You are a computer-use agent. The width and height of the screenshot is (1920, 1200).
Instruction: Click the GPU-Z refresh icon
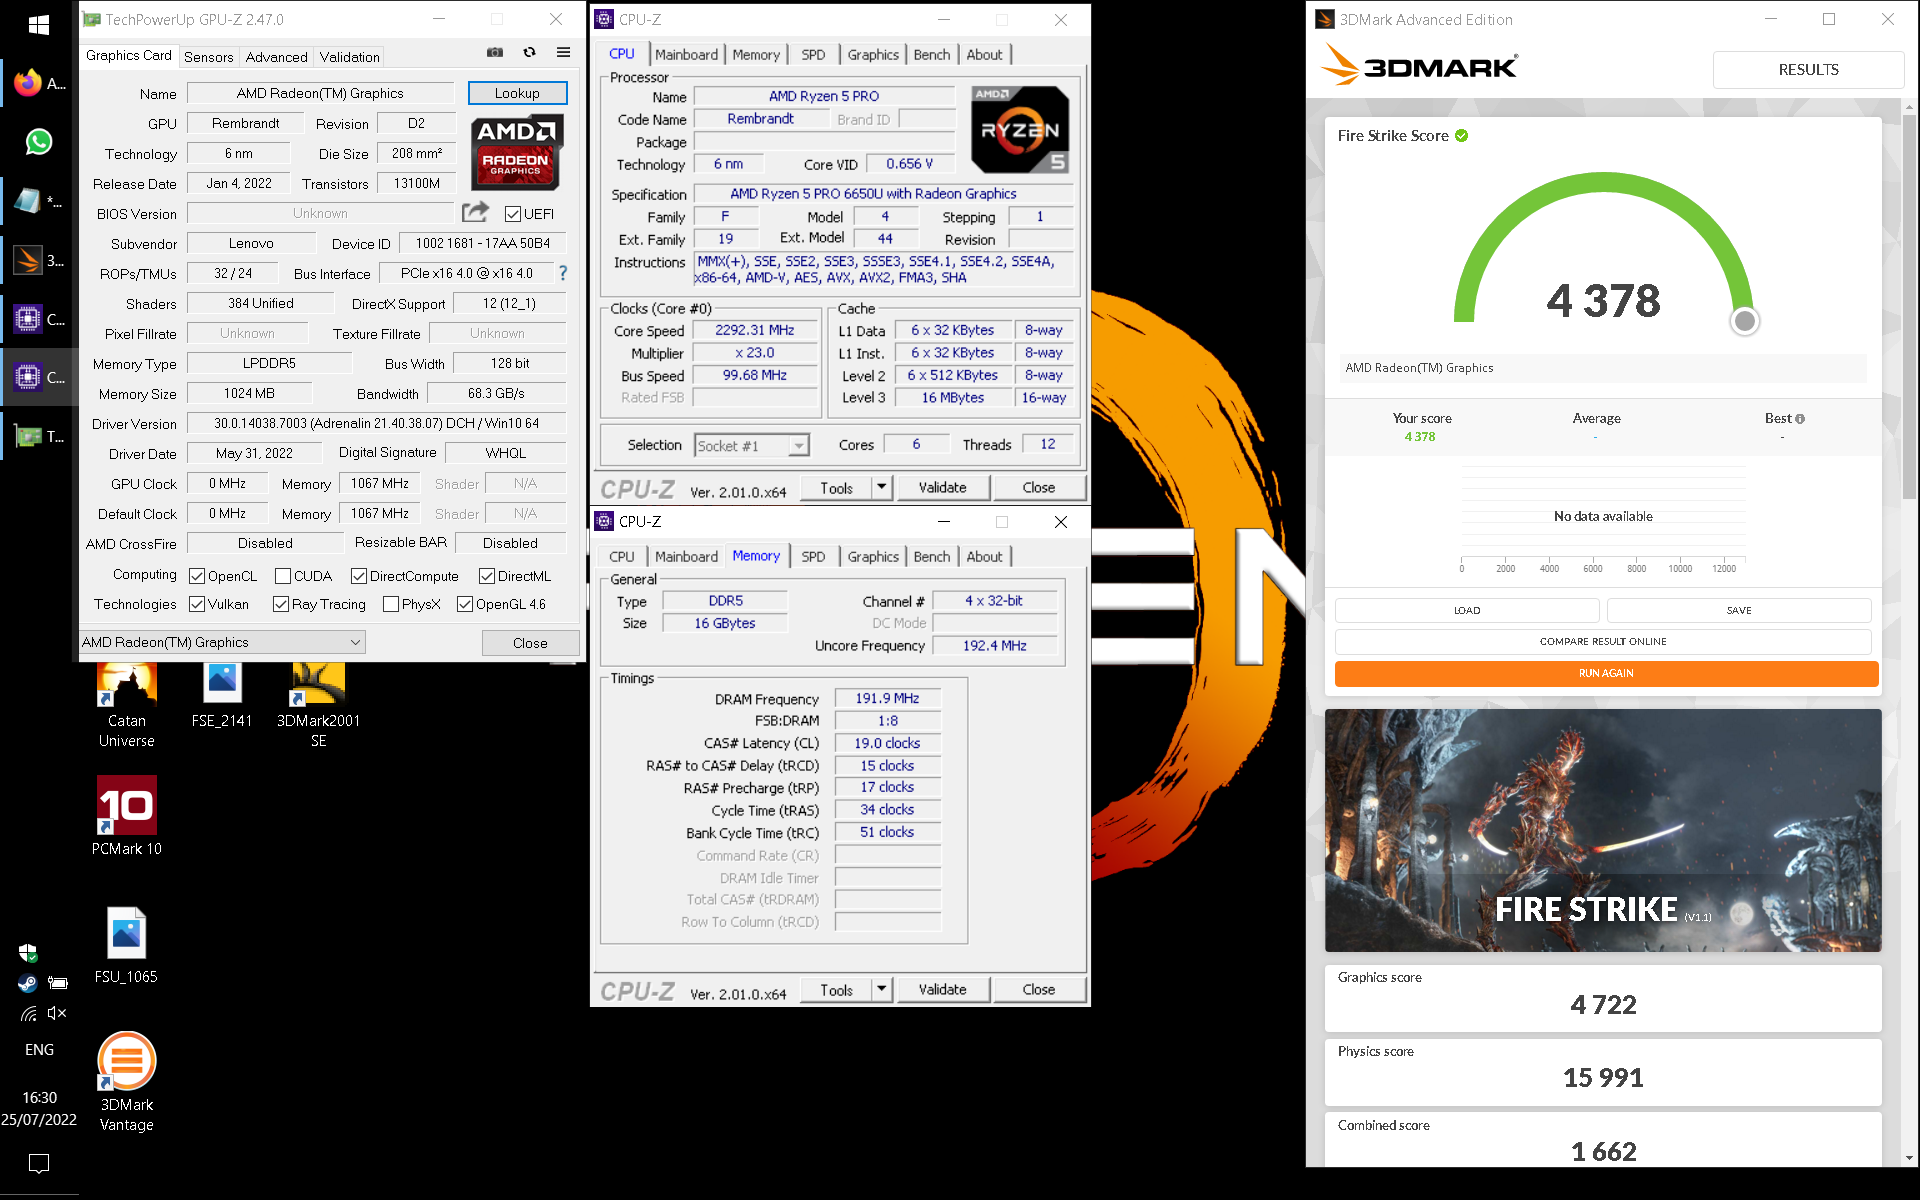point(529,52)
